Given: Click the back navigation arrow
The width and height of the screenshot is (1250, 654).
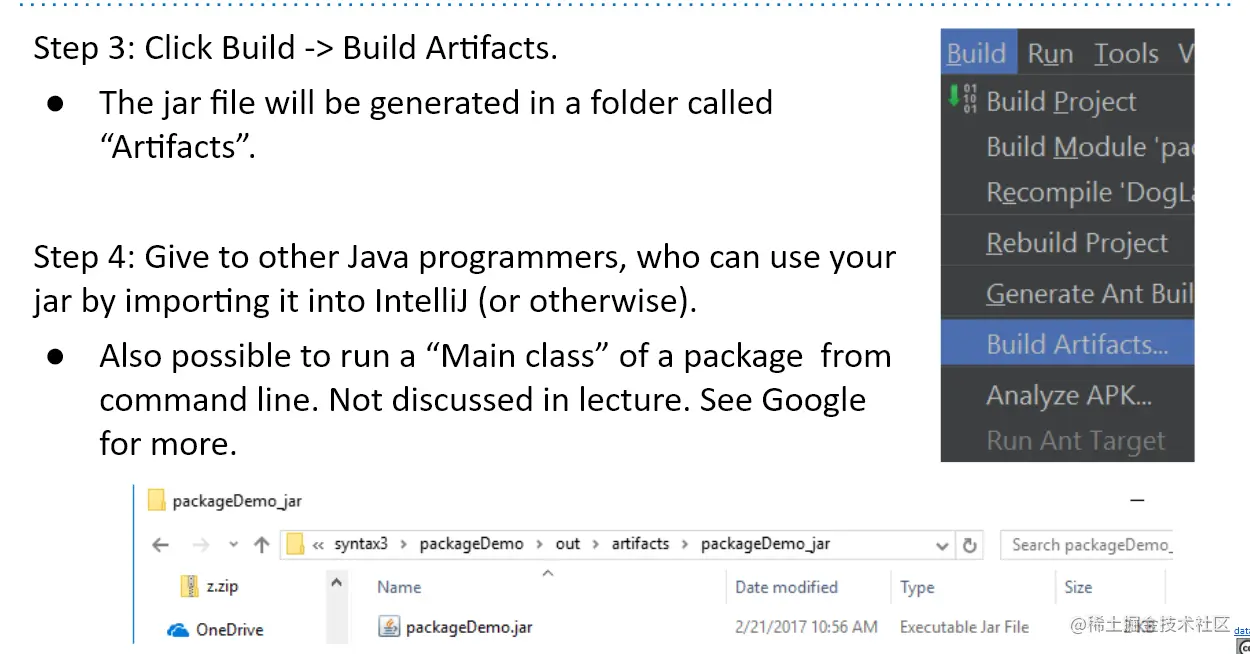Looking at the screenshot, I should pyautogui.click(x=160, y=544).
